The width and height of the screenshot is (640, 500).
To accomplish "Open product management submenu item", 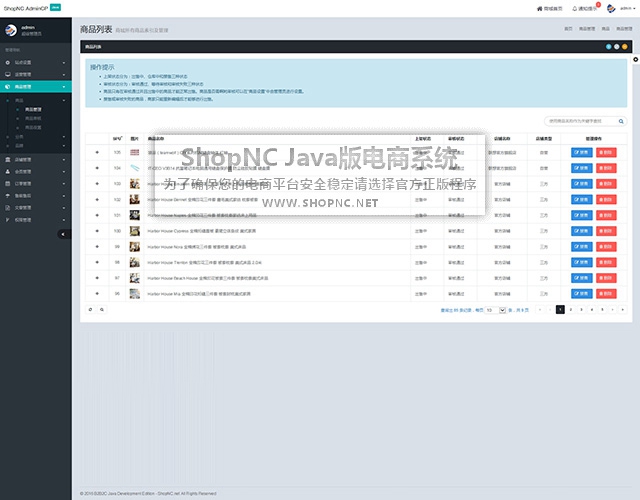I will tap(33, 109).
